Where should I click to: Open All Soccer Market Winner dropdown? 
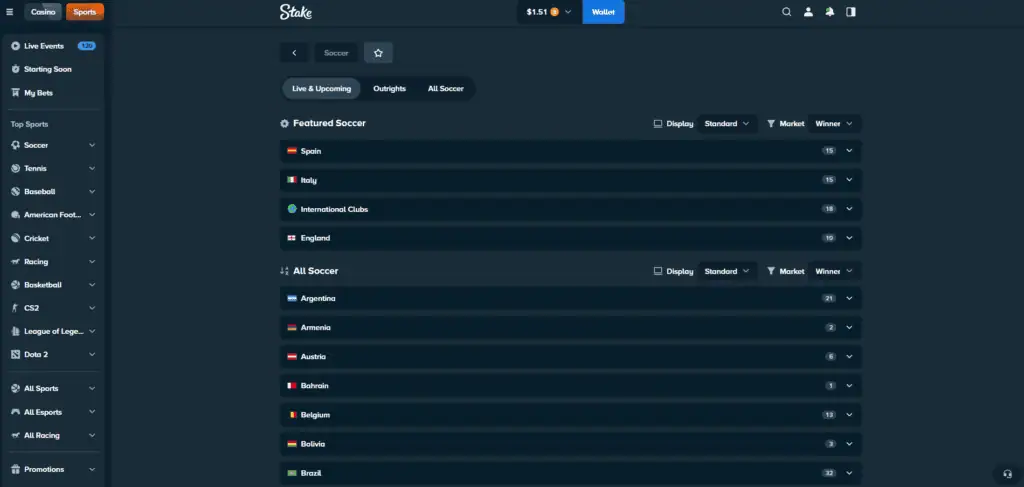point(834,271)
